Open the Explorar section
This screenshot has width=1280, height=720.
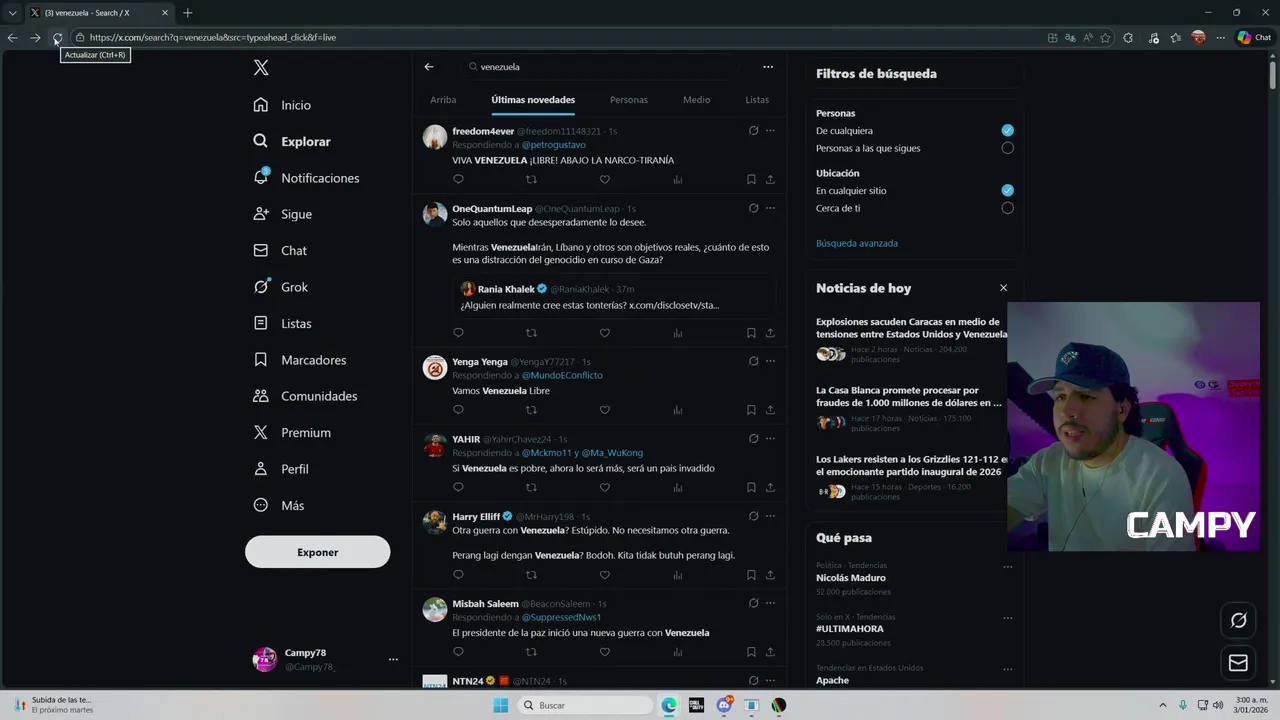(x=292, y=142)
